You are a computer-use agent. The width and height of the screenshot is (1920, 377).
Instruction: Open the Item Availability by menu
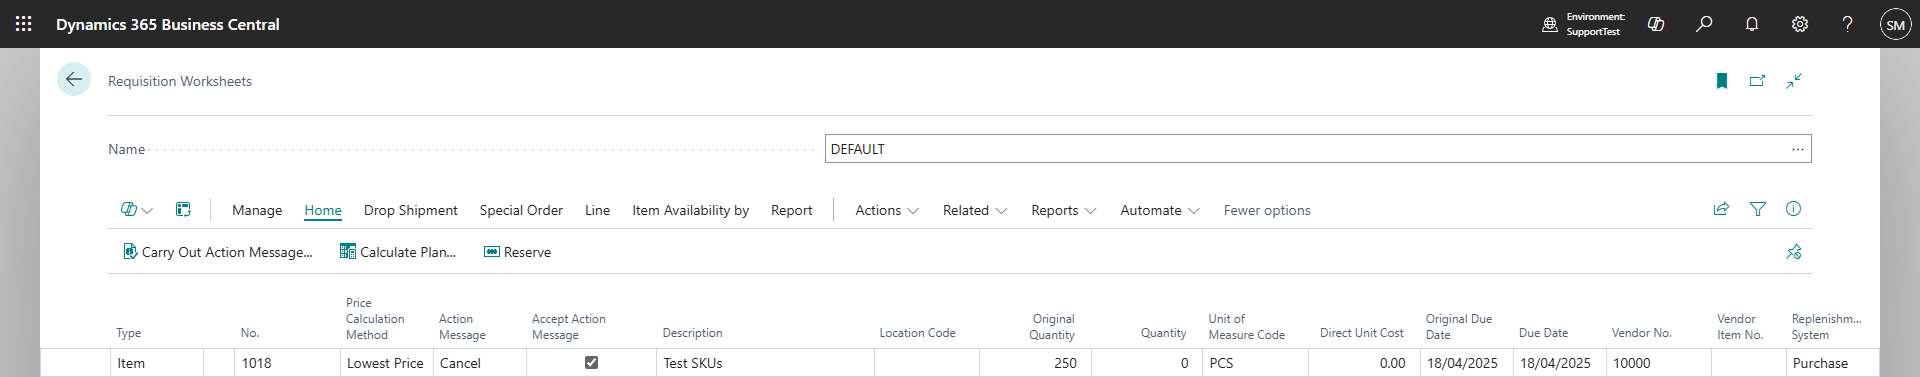point(690,210)
